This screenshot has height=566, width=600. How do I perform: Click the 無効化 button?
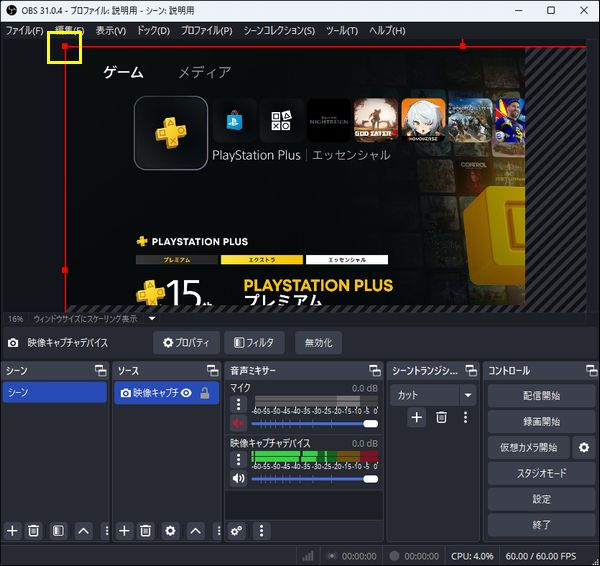click(x=318, y=343)
